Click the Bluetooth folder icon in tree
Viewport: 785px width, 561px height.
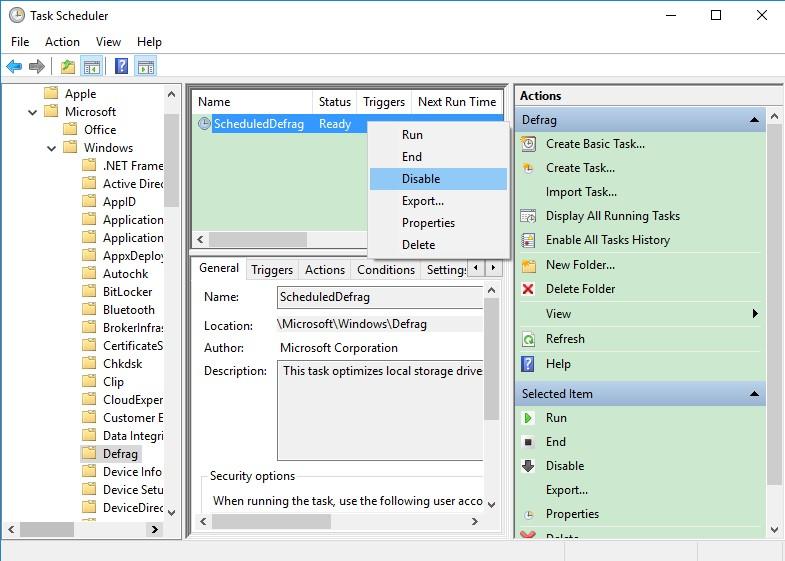click(x=89, y=309)
